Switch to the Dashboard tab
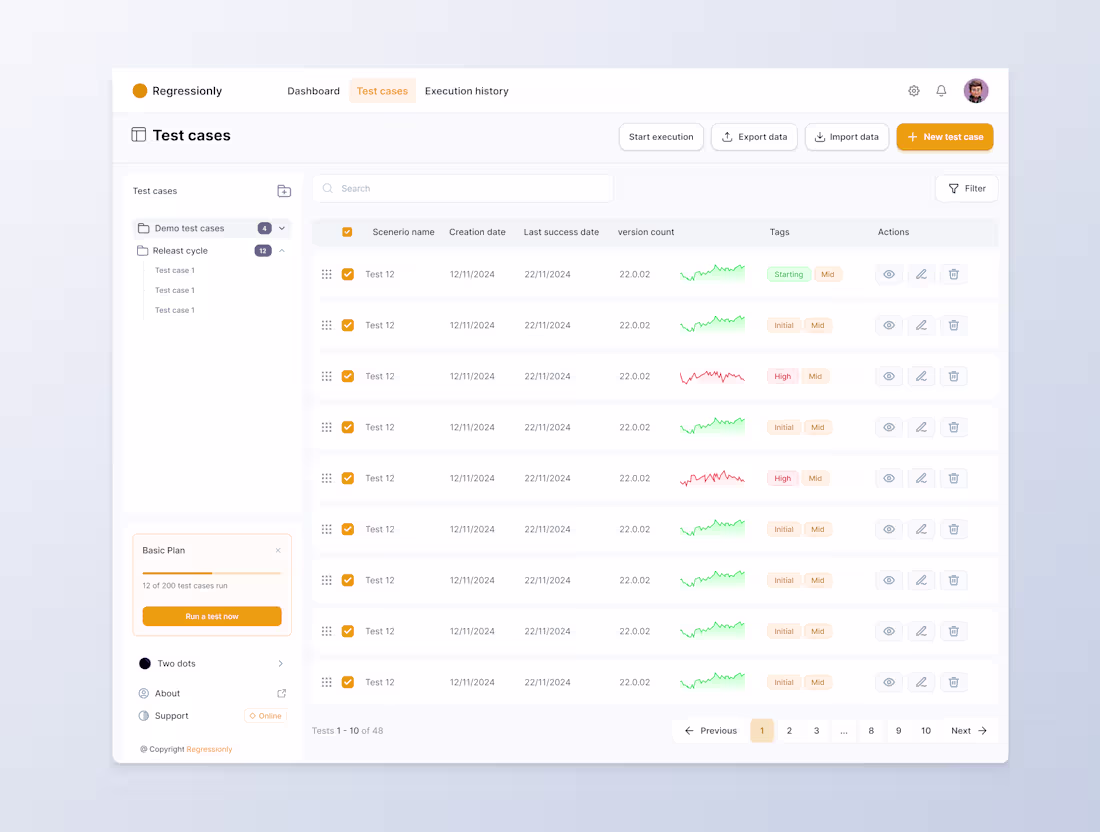1100x832 pixels. 314,91
